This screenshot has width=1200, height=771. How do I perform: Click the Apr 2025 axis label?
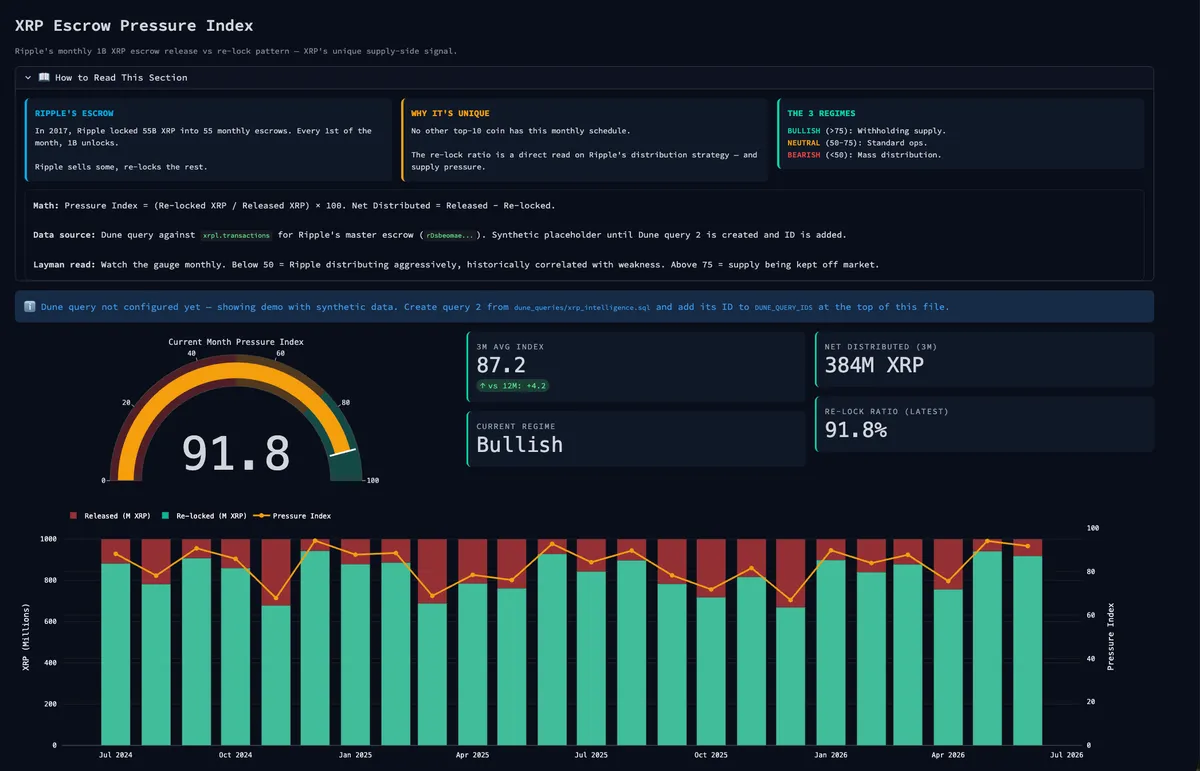[472, 755]
